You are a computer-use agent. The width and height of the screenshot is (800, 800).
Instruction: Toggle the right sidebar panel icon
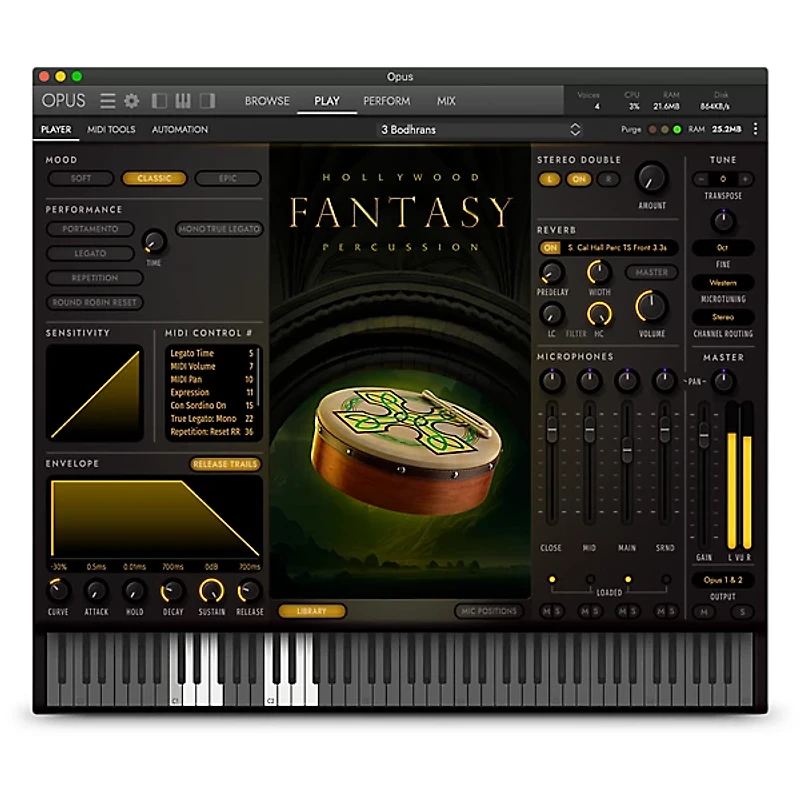pyautogui.click(x=207, y=101)
